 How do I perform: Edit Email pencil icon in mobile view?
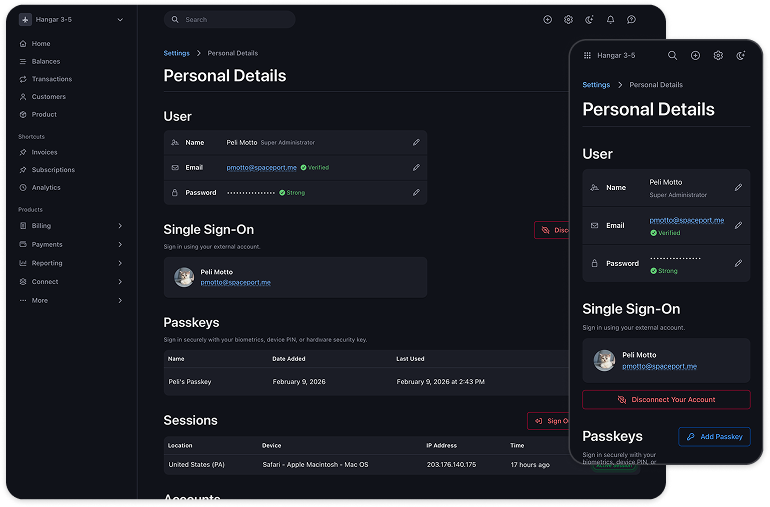[738, 225]
